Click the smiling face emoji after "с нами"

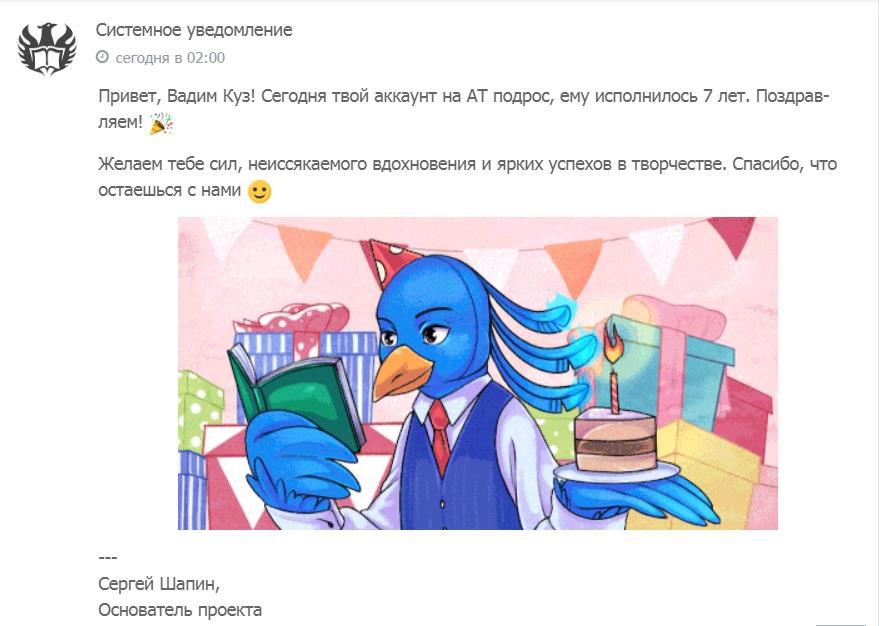click(x=259, y=191)
